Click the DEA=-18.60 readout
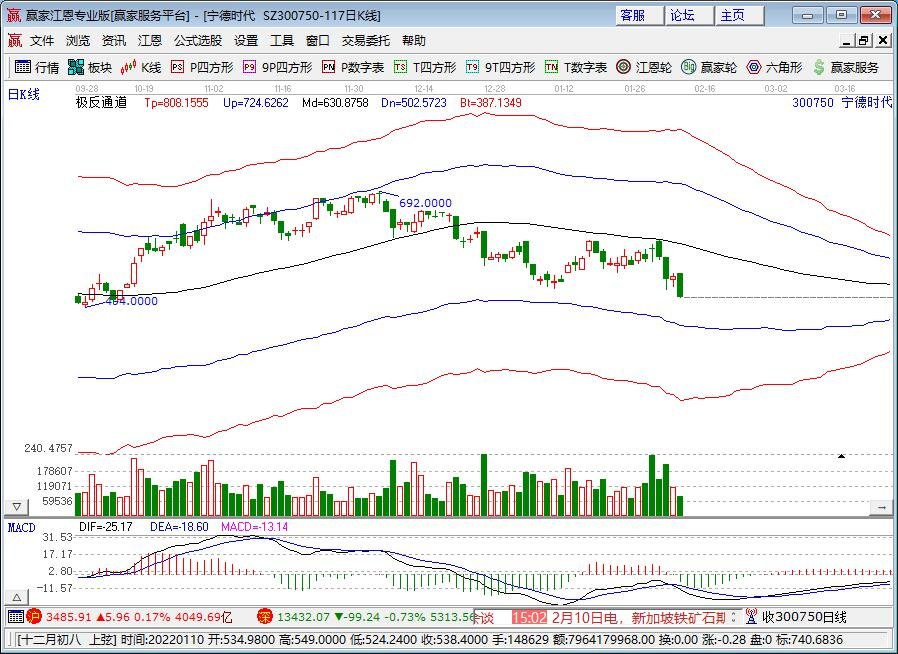 (179, 527)
